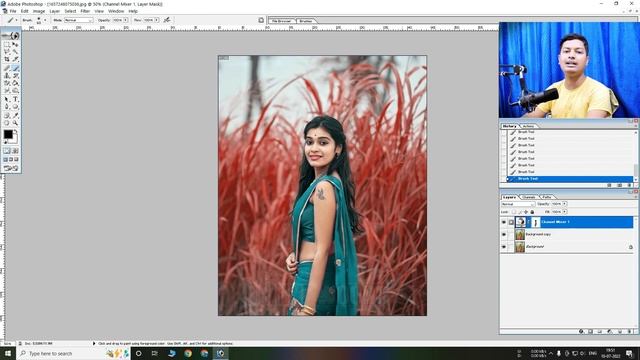The height and width of the screenshot is (360, 640).
Task: Select the Eyedropper tool
Action: (x=15, y=115)
